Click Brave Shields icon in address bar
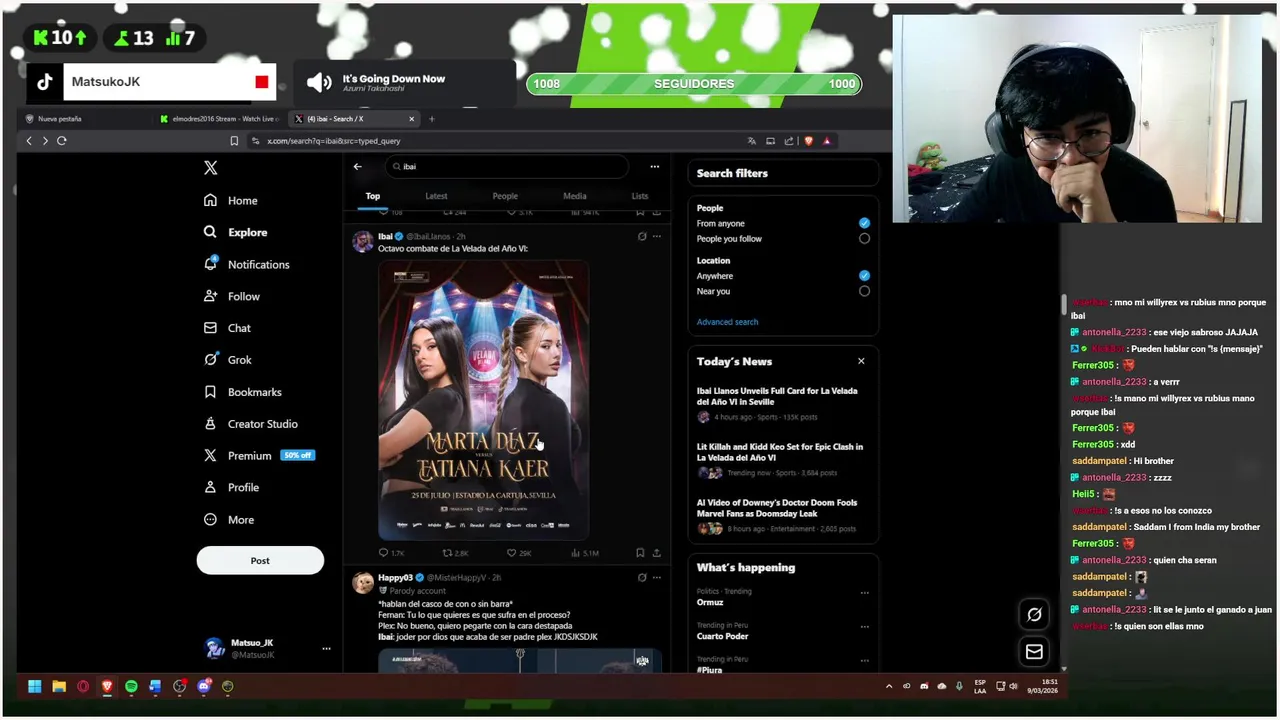Screen dimensions: 1280x720 pos(809,141)
